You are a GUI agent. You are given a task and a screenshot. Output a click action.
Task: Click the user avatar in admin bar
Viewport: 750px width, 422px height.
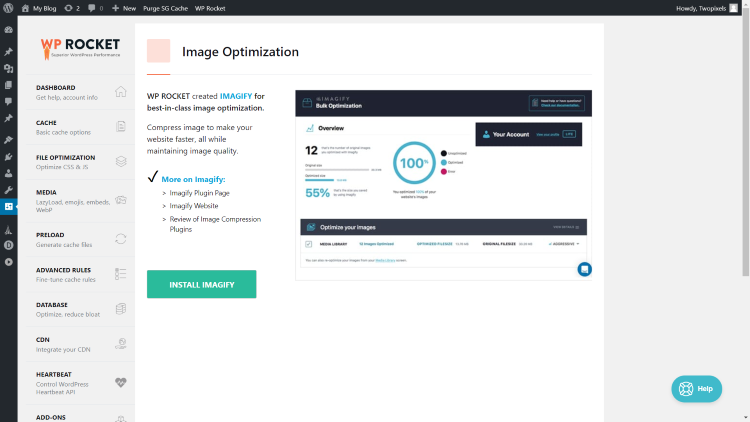tap(733, 8)
